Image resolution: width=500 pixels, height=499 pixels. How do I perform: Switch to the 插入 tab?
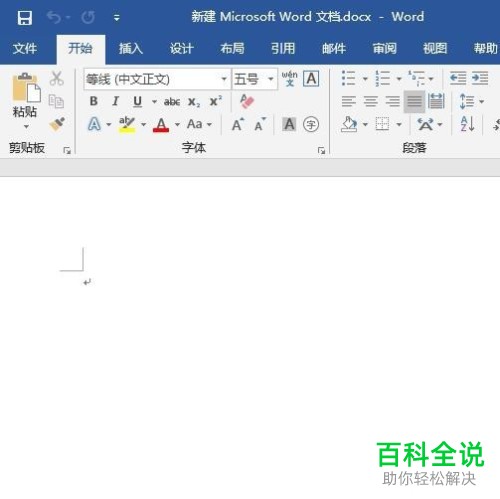pos(131,49)
